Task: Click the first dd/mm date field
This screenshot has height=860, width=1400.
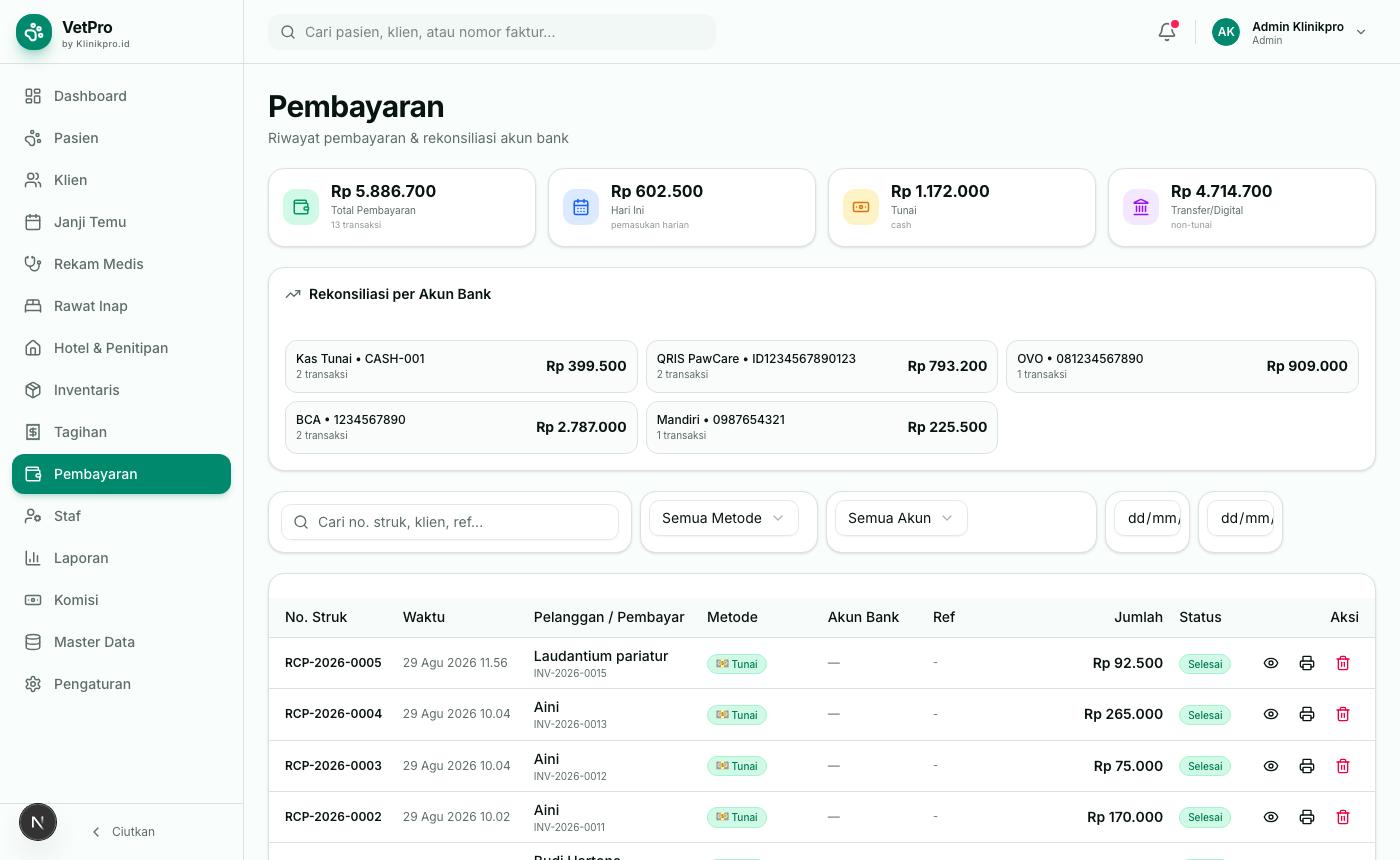Action: 1147,518
